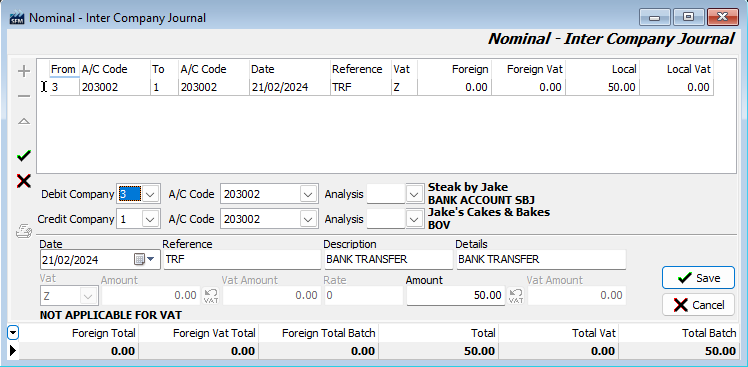748x367 pixels.
Task: Click the red X discard icon
Action: click(23, 181)
